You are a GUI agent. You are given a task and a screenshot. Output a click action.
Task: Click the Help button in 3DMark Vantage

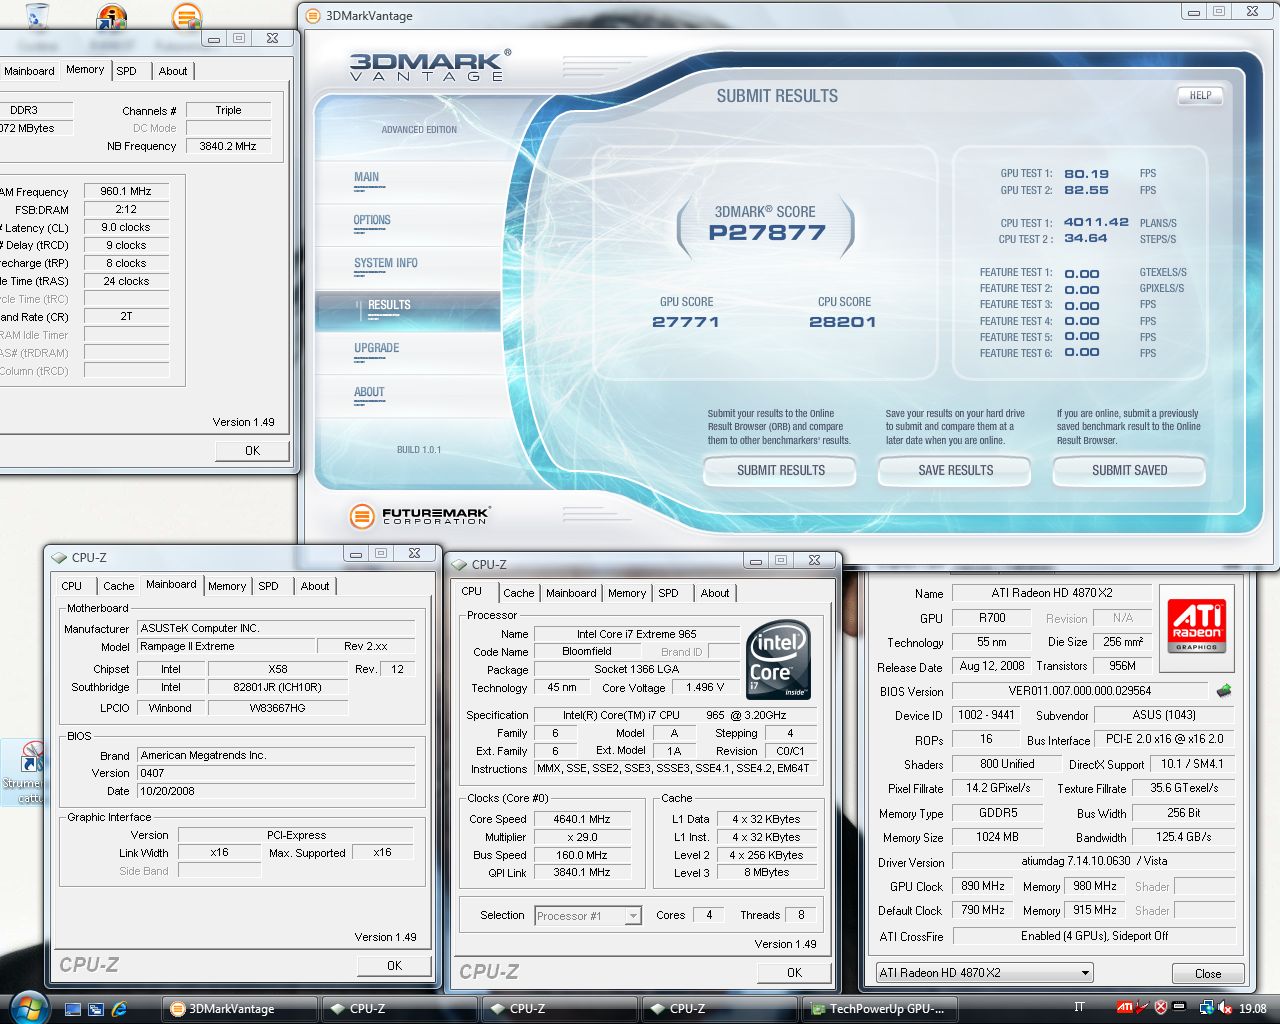point(1200,96)
